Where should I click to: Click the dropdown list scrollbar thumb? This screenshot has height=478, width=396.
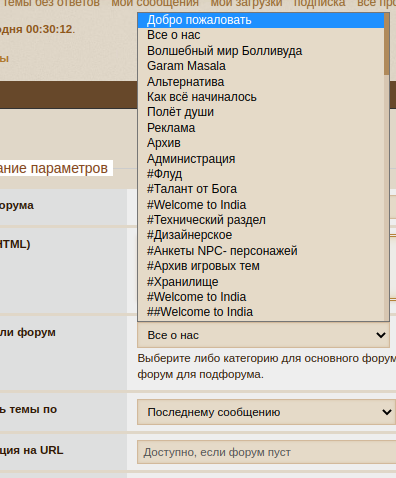tap(386, 44)
